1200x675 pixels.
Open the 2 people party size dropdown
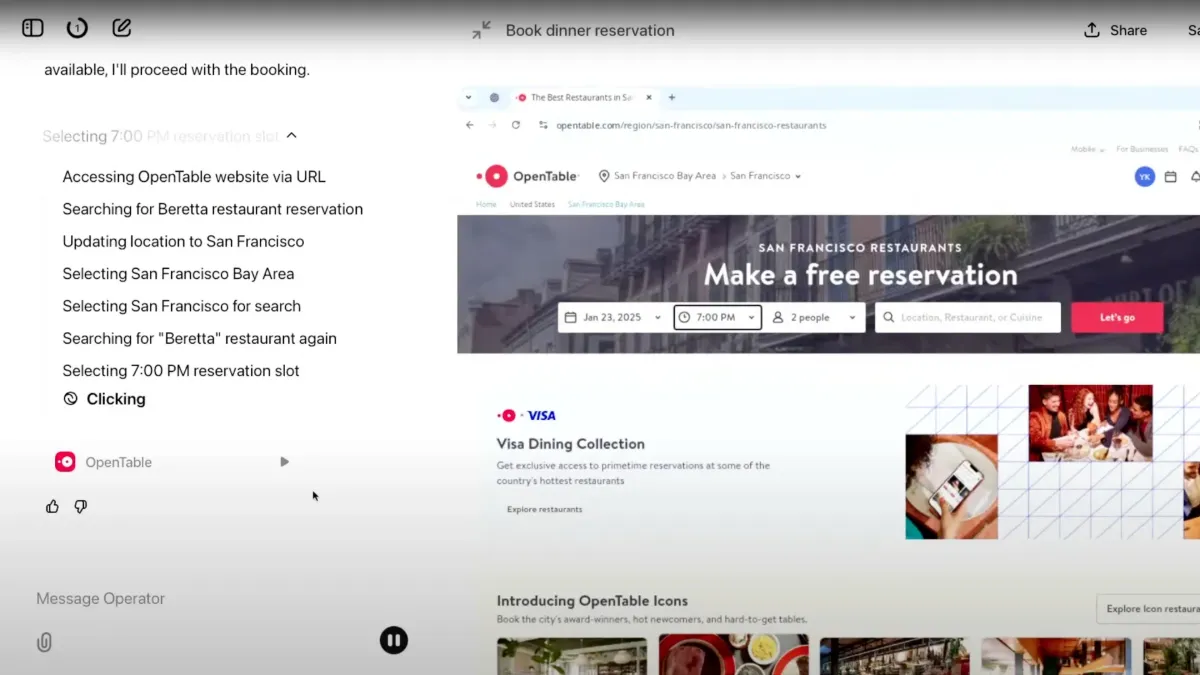point(817,317)
